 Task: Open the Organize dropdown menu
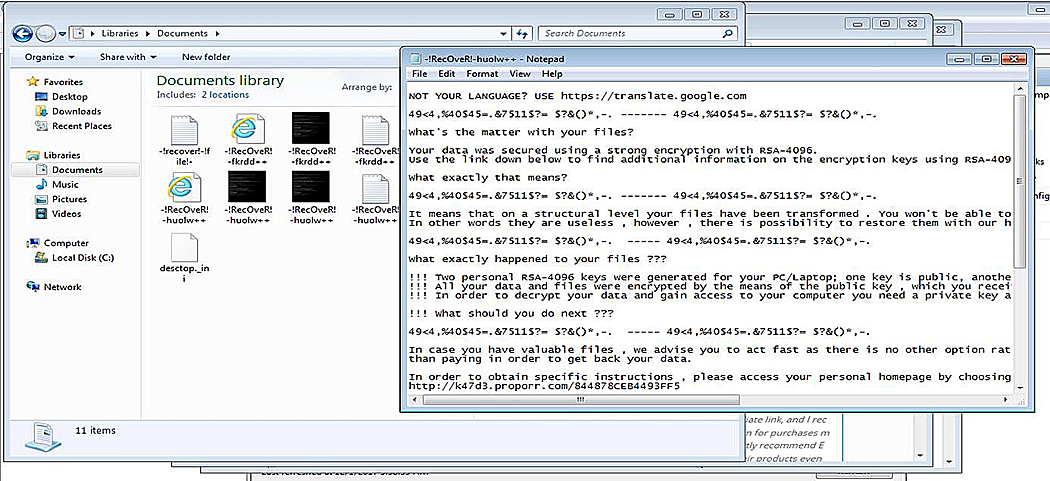50,57
